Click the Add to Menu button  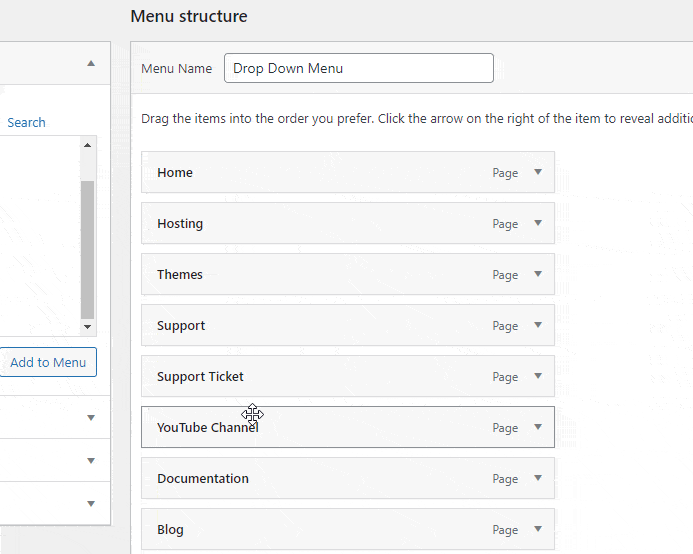click(48, 362)
